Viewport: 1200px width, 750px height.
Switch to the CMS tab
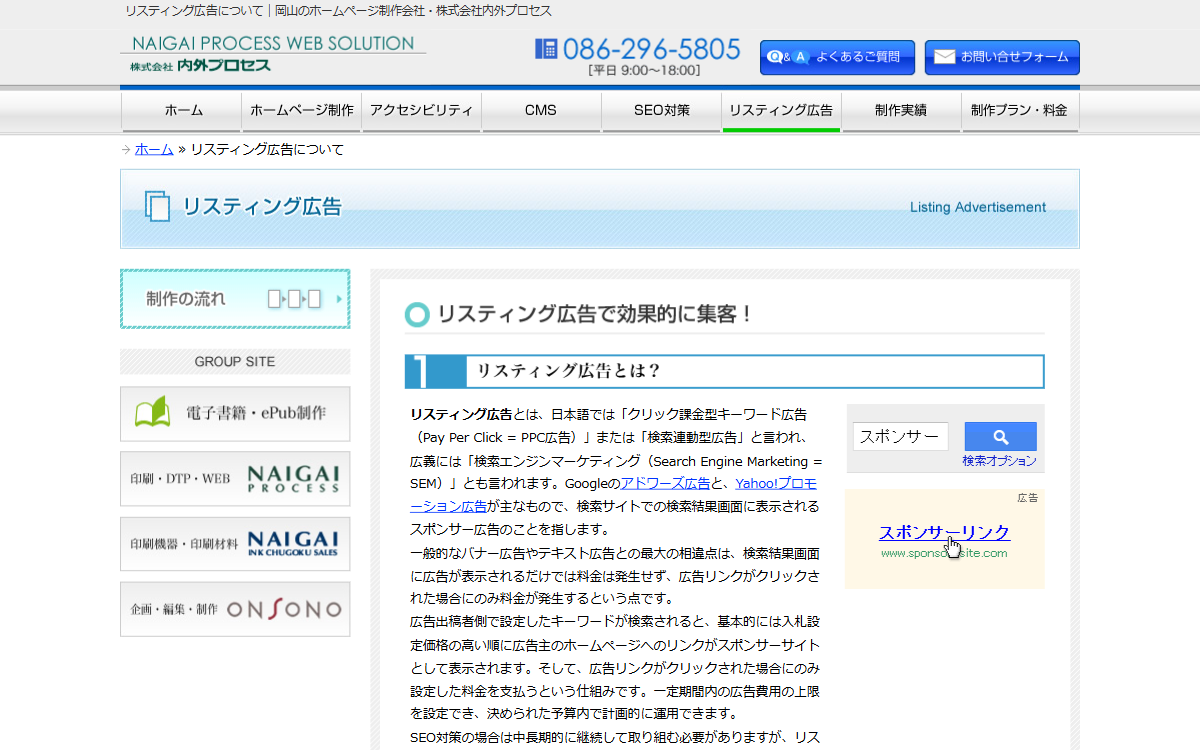pos(541,111)
